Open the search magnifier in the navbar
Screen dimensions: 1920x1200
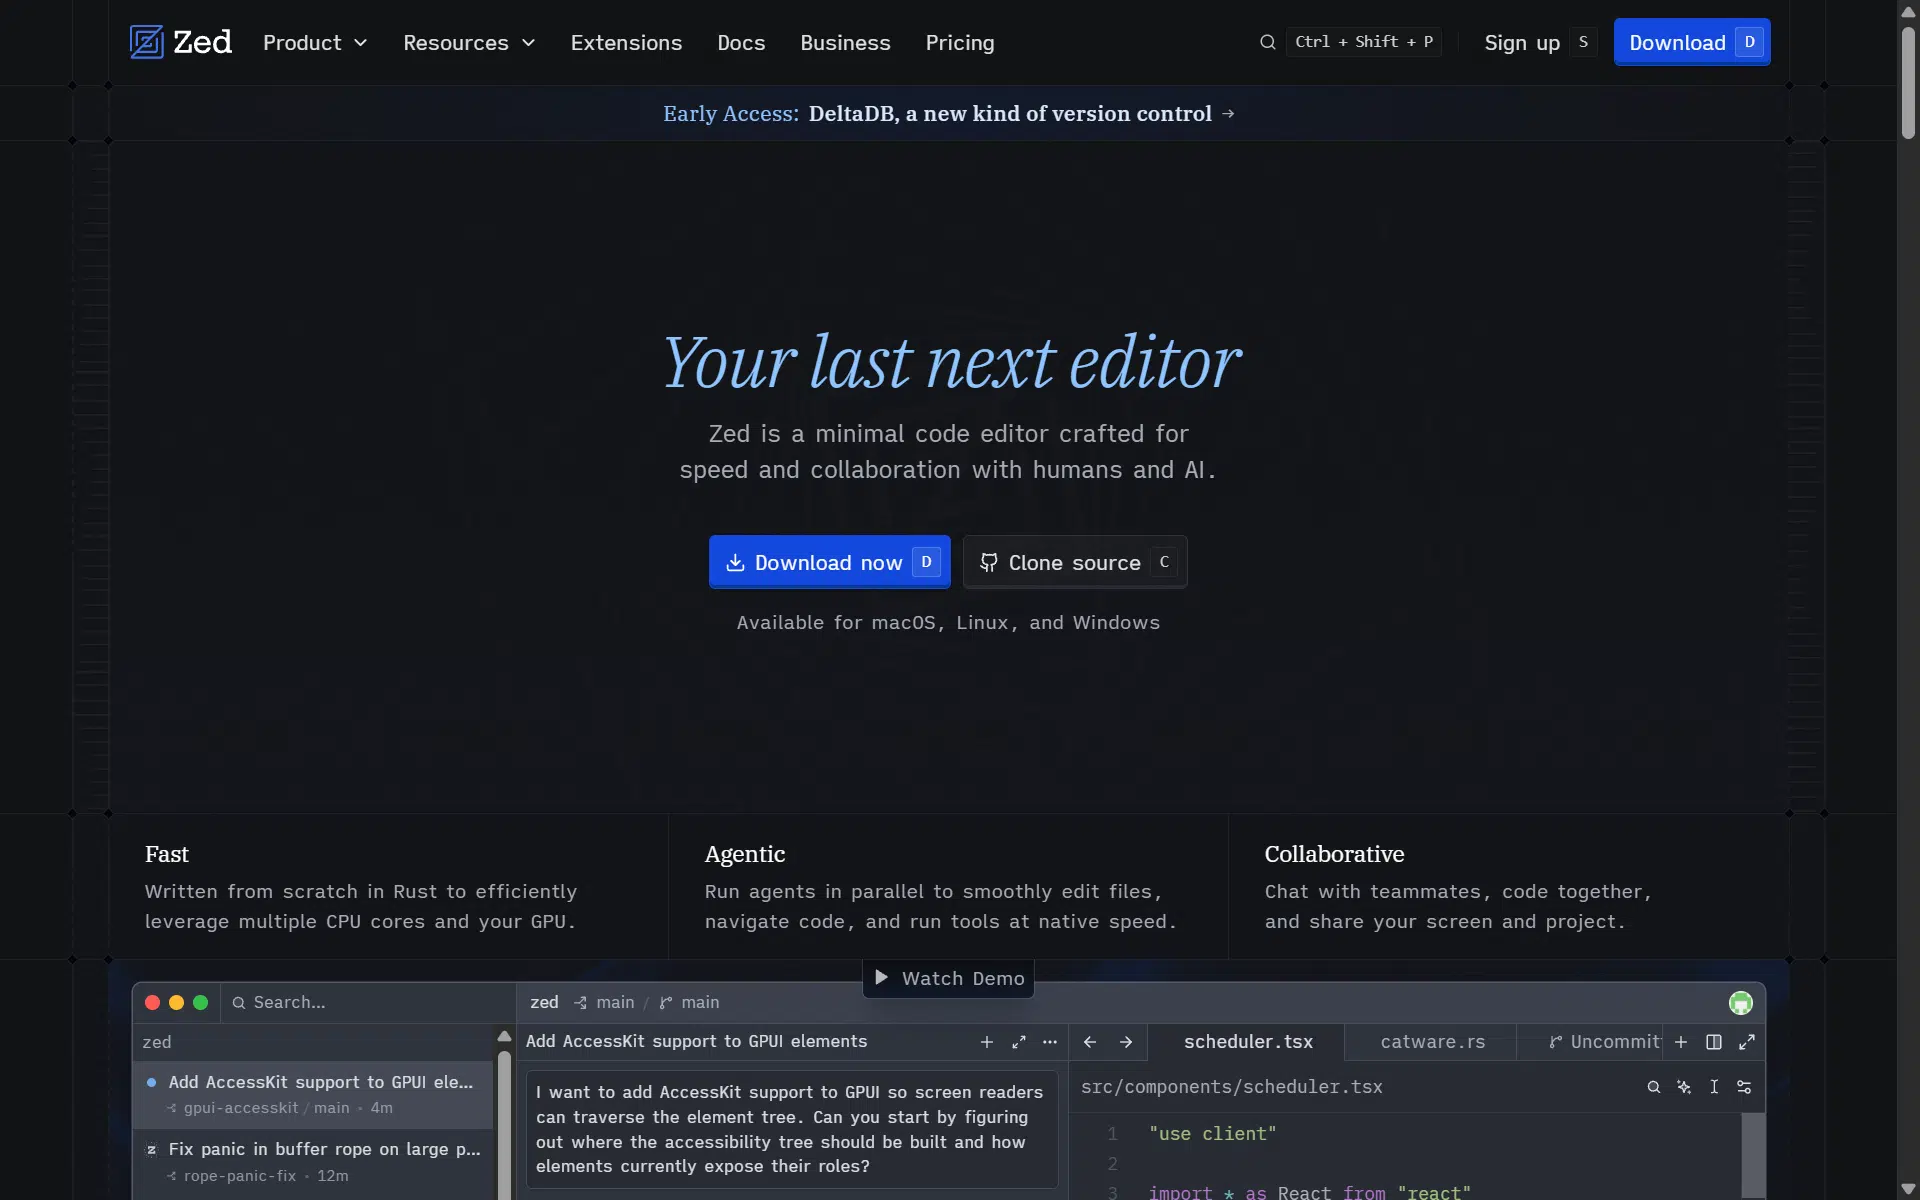(x=1267, y=42)
